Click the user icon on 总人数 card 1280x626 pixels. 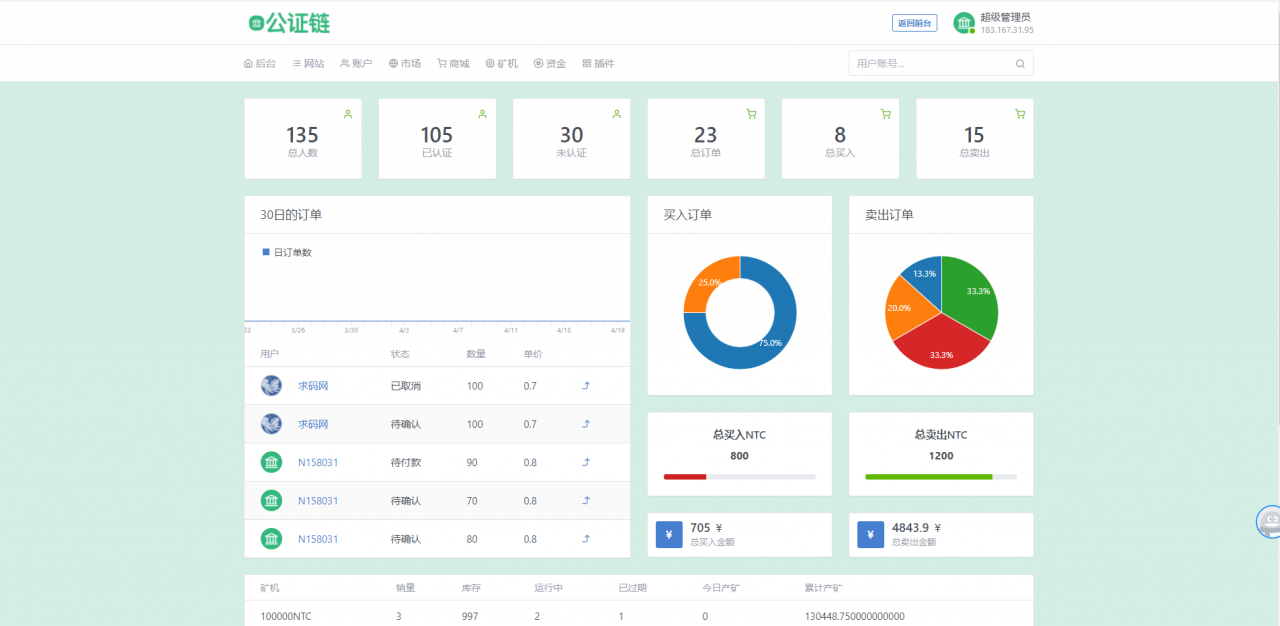[348, 114]
